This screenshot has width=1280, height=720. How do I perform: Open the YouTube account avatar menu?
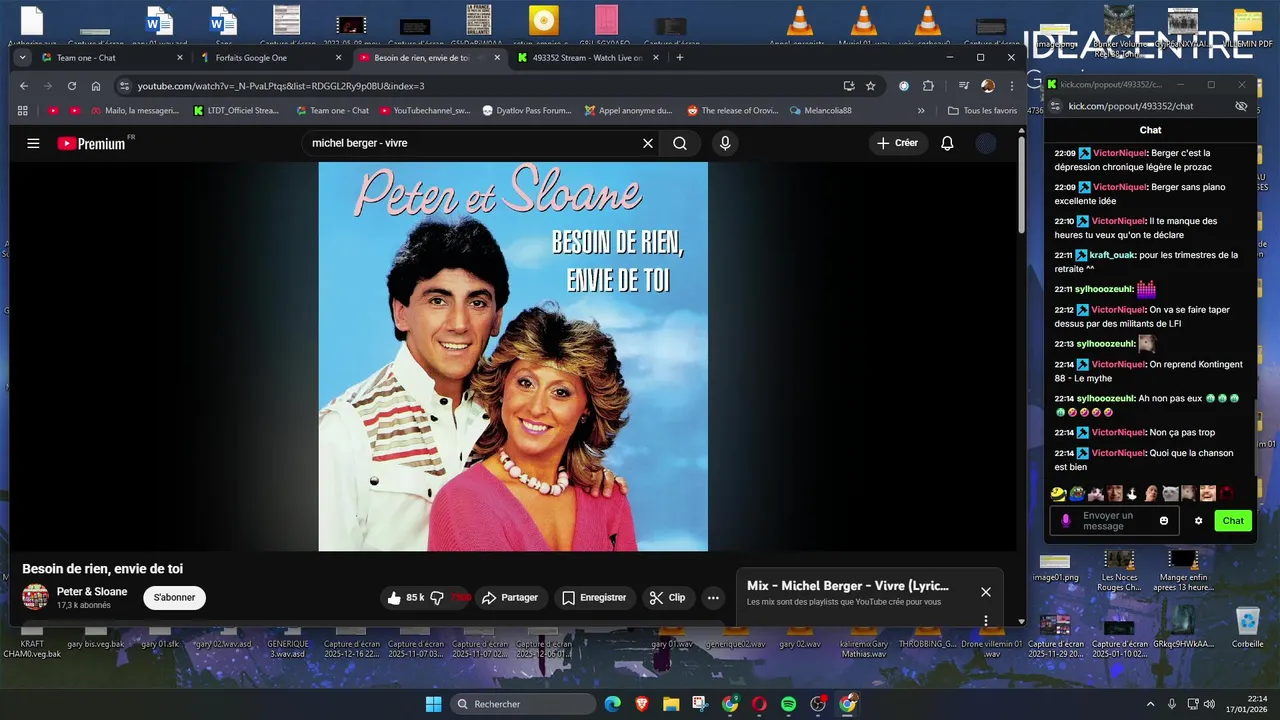pos(986,143)
